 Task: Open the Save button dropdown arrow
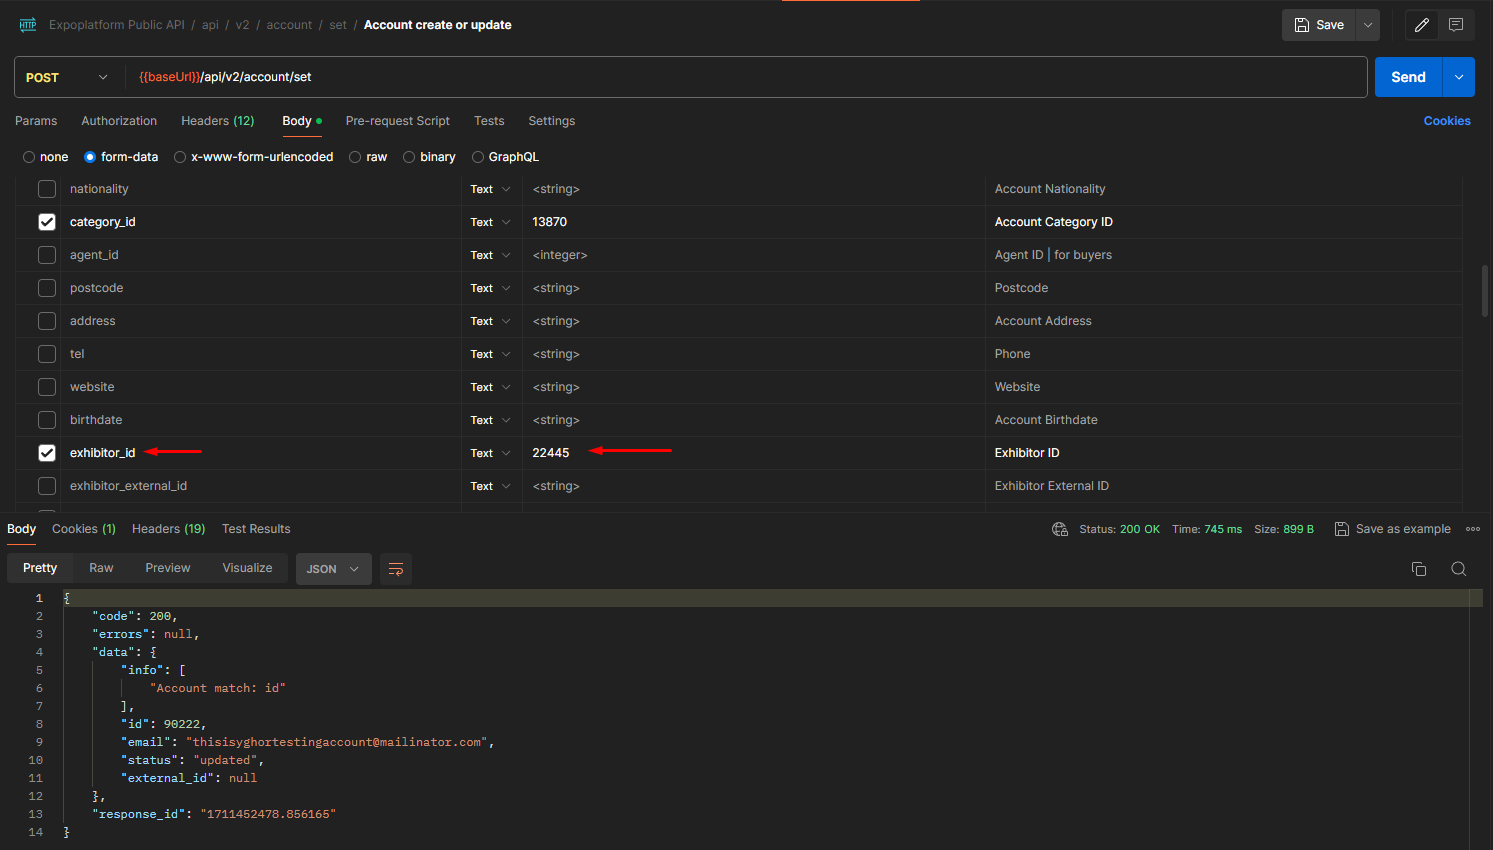click(1367, 24)
